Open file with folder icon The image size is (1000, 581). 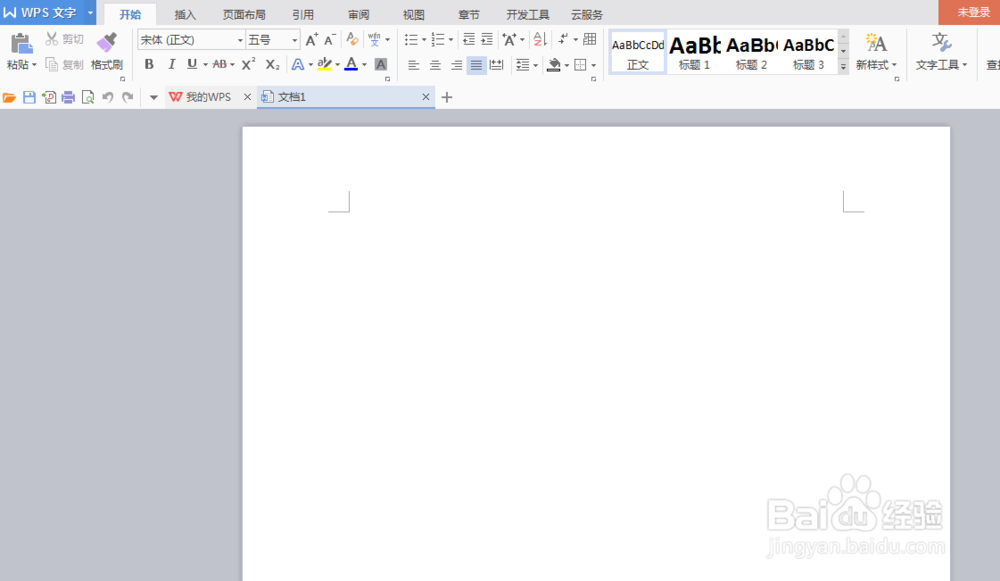9,98
